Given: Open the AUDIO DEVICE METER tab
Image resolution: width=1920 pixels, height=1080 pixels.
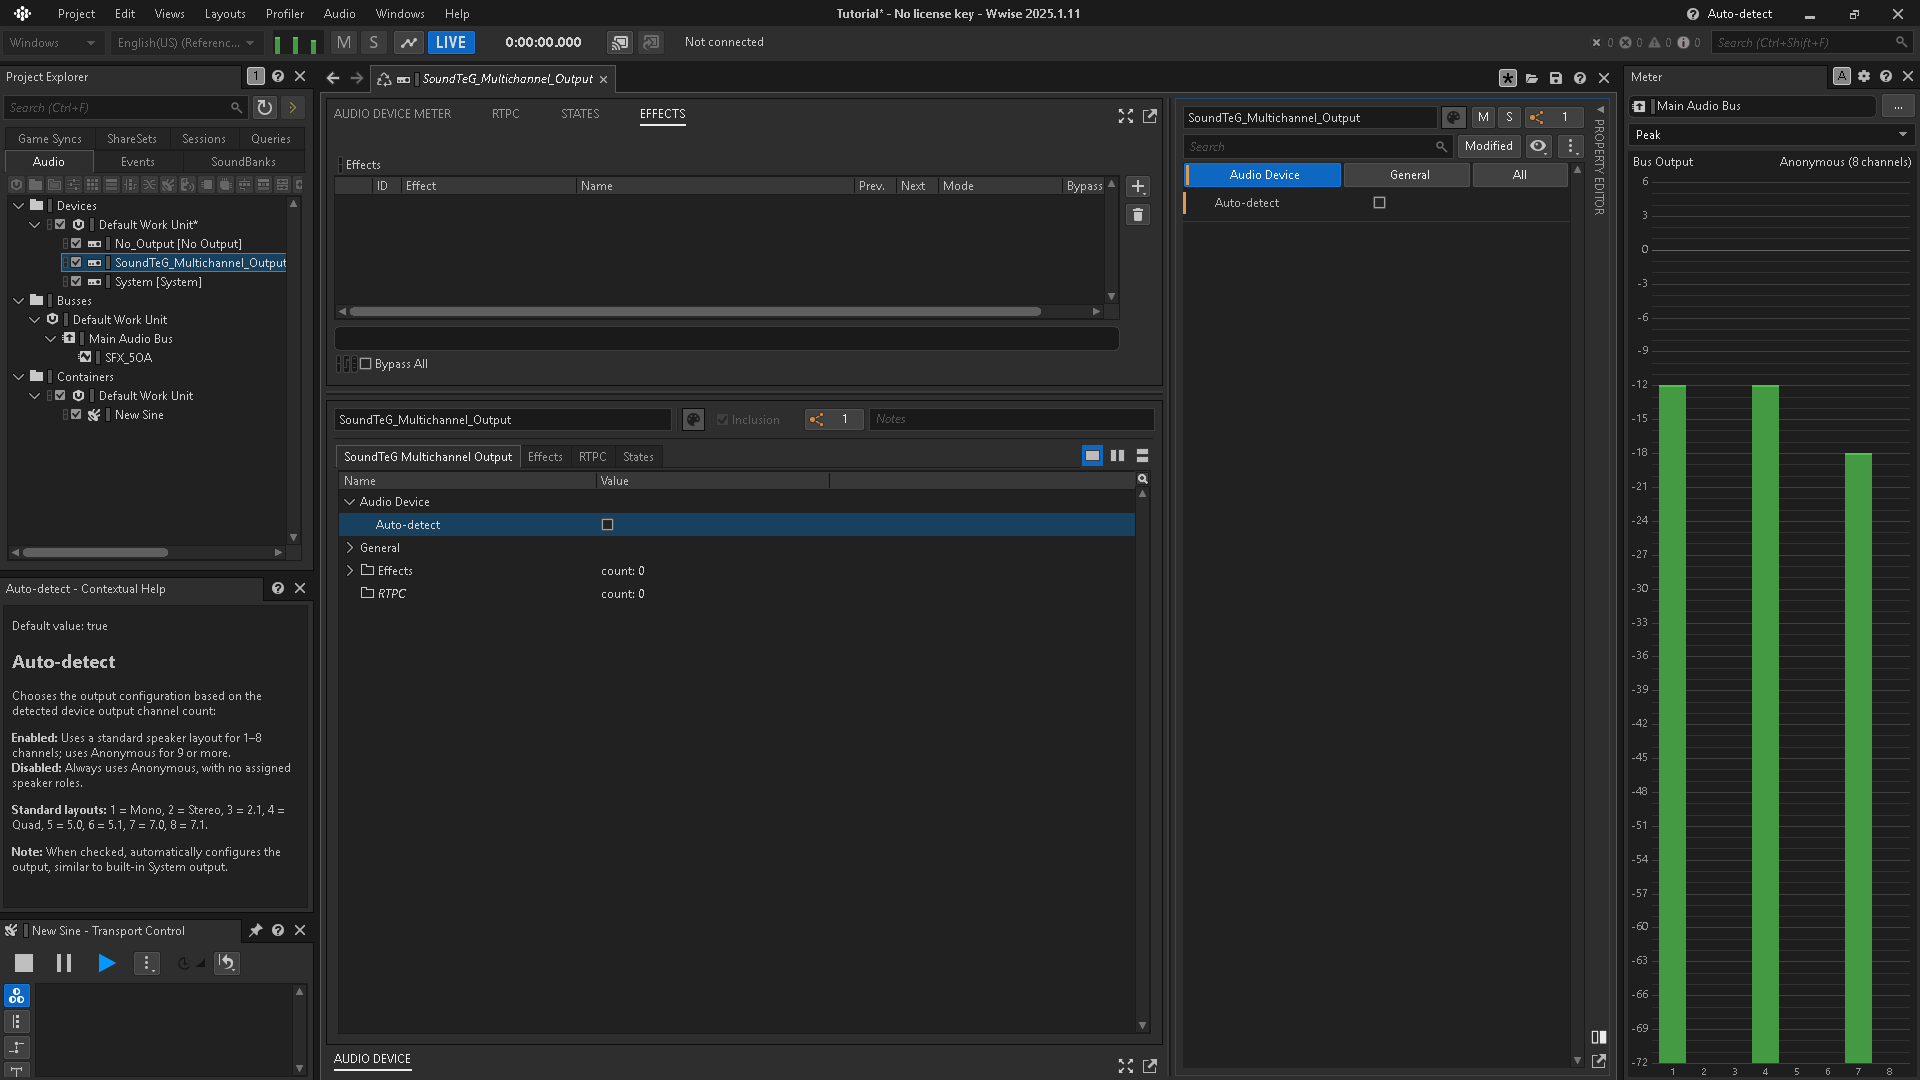Looking at the screenshot, I should [x=392, y=114].
